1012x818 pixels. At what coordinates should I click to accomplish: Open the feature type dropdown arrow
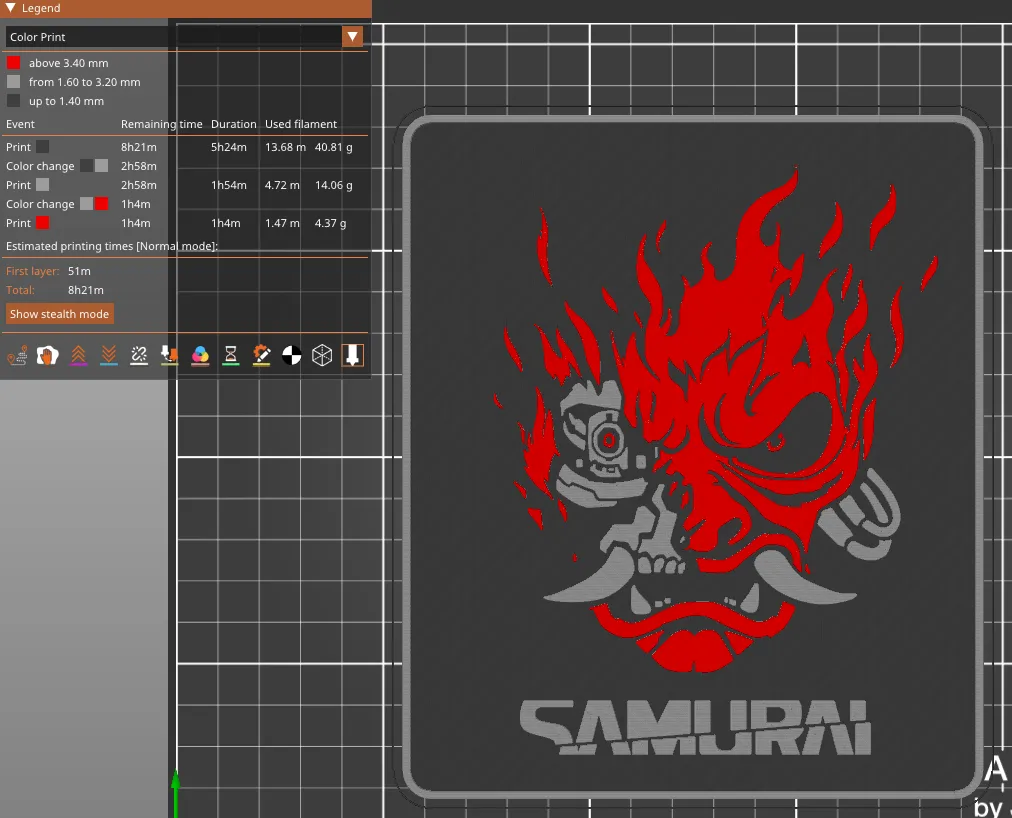(352, 36)
